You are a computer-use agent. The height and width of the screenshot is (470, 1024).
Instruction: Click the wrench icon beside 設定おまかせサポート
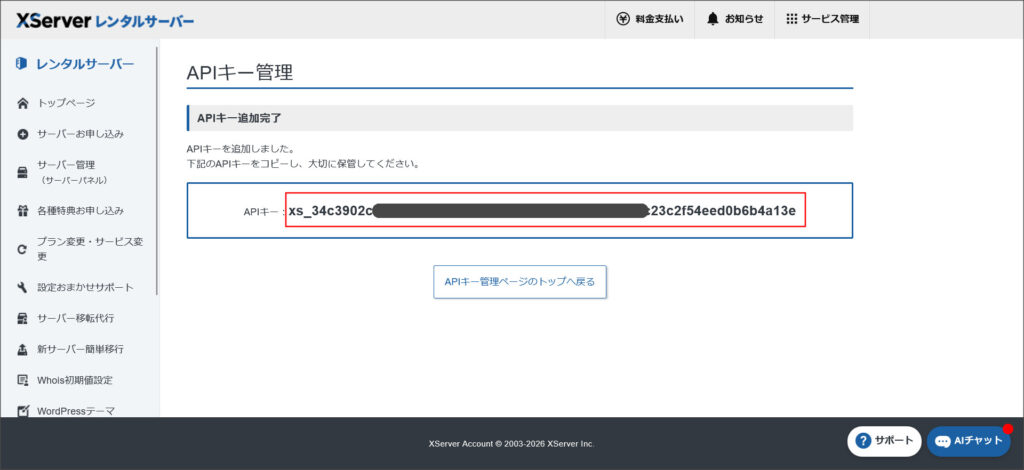click(22, 287)
